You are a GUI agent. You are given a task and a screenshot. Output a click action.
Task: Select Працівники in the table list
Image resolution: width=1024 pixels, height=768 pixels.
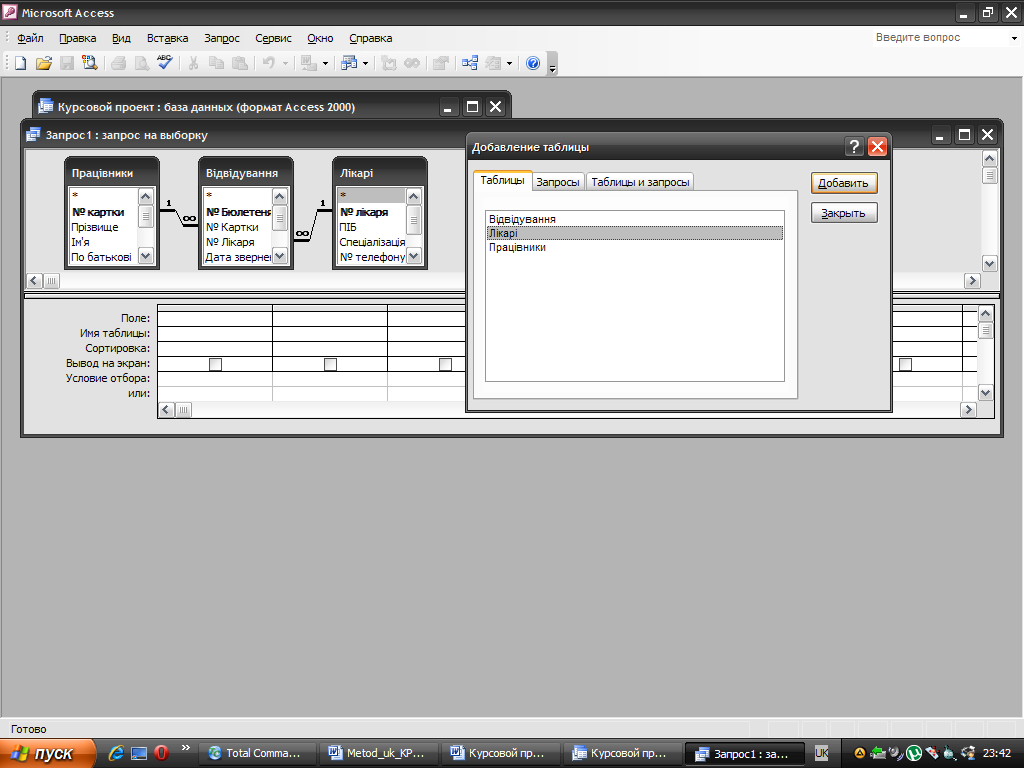pos(635,248)
